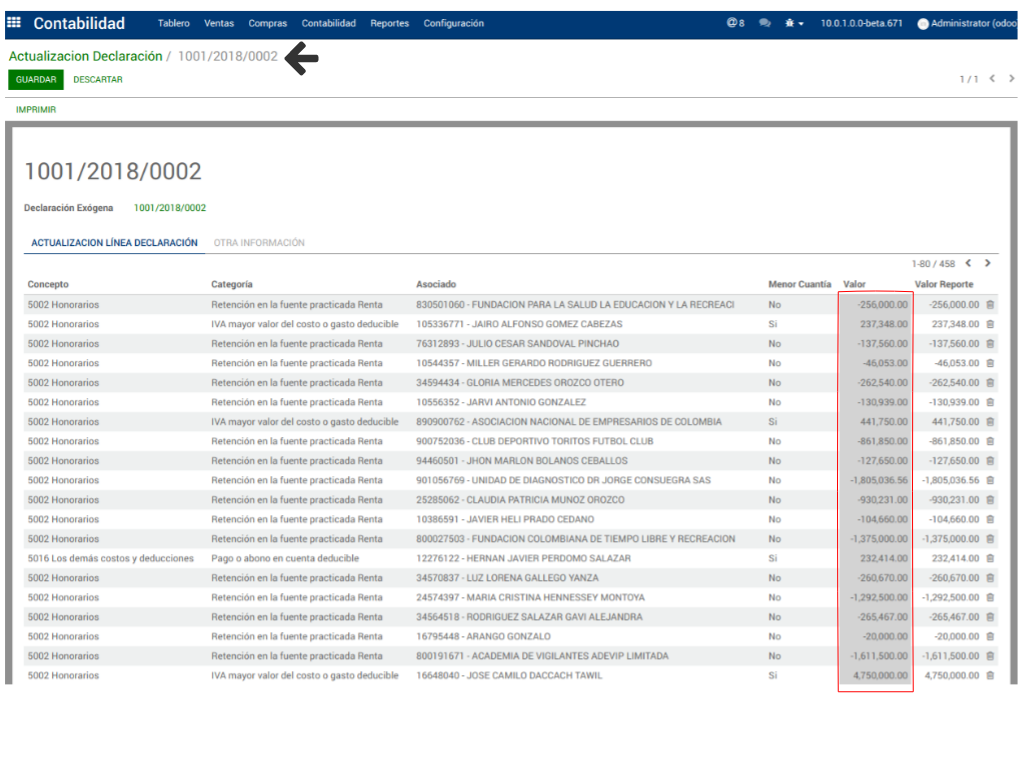Screen dimensions: 1023x767
Task: Open the Reportes menu
Action: pyautogui.click(x=389, y=23)
